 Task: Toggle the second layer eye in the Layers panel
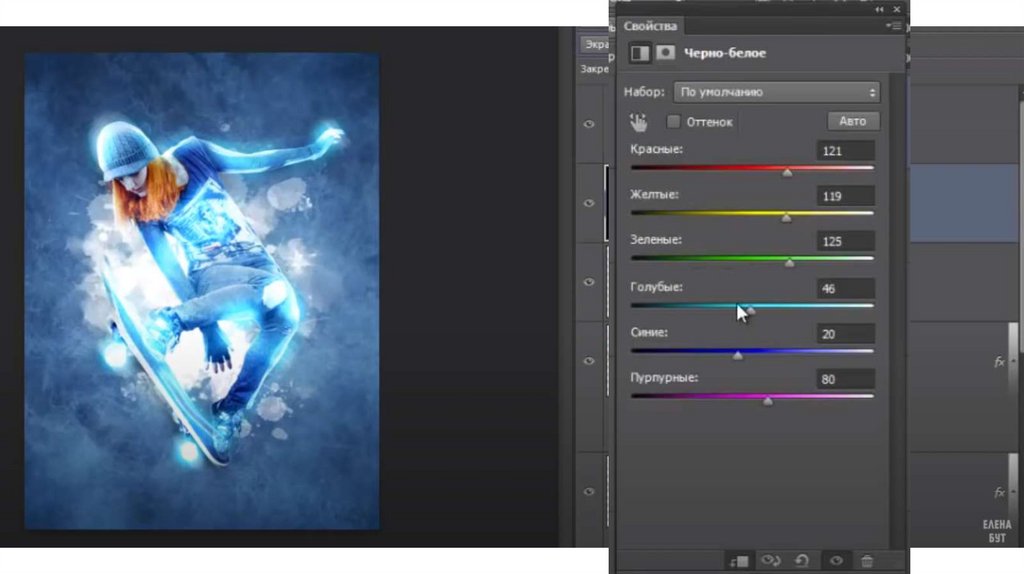pos(589,203)
